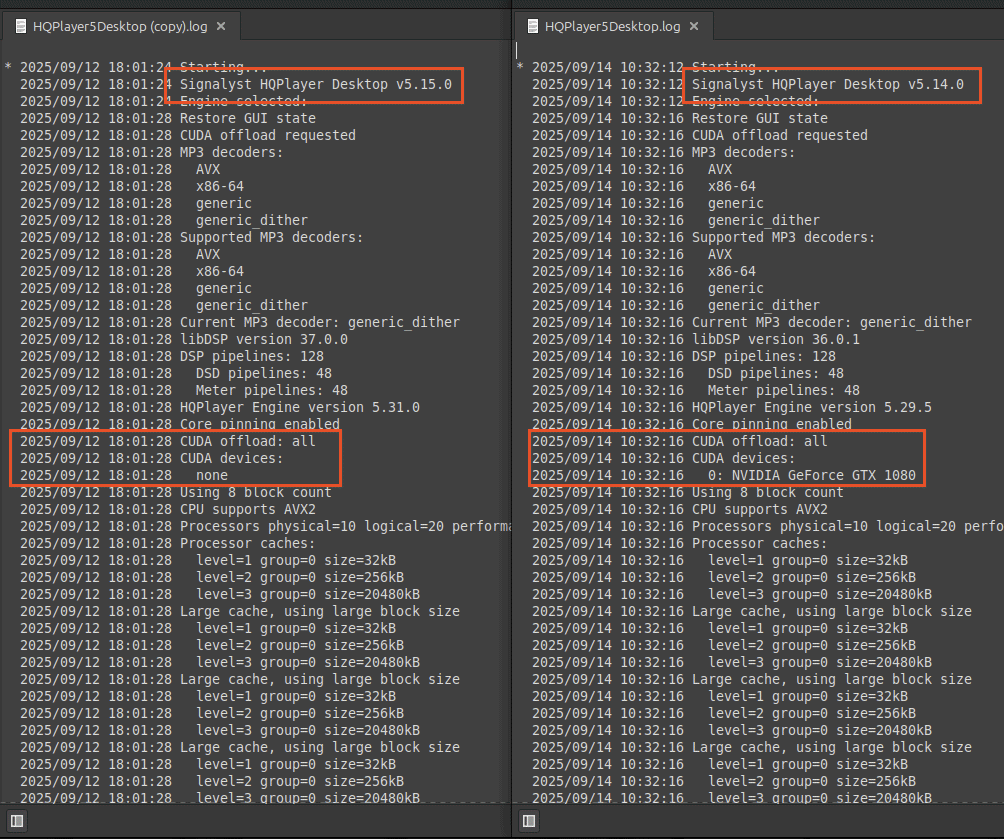The image size is (1004, 839).
Task: Click the 10:32:16 'Supported MP3 decoders:' line
Action: (704, 238)
